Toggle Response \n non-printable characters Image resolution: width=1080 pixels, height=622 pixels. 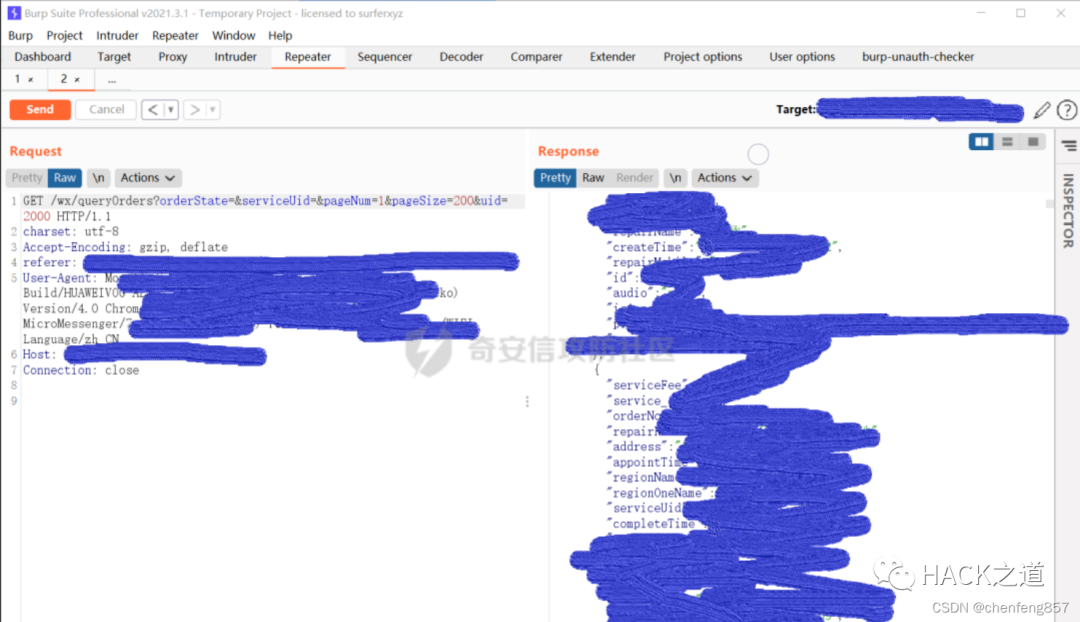click(x=676, y=178)
